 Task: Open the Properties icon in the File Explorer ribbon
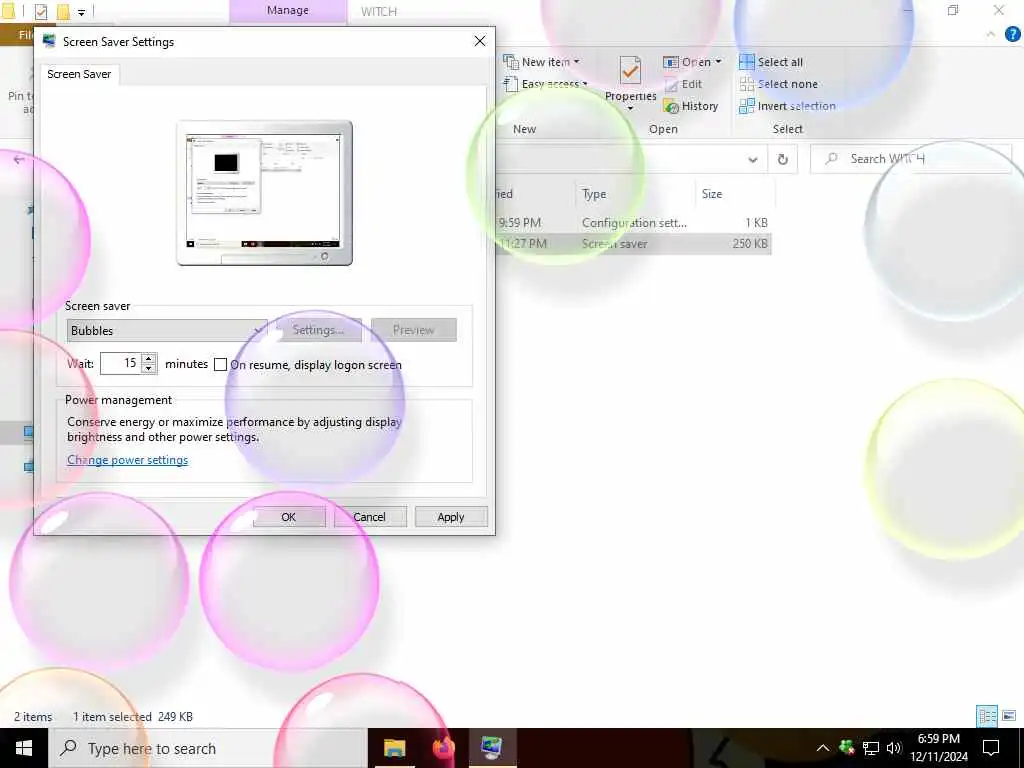630,71
